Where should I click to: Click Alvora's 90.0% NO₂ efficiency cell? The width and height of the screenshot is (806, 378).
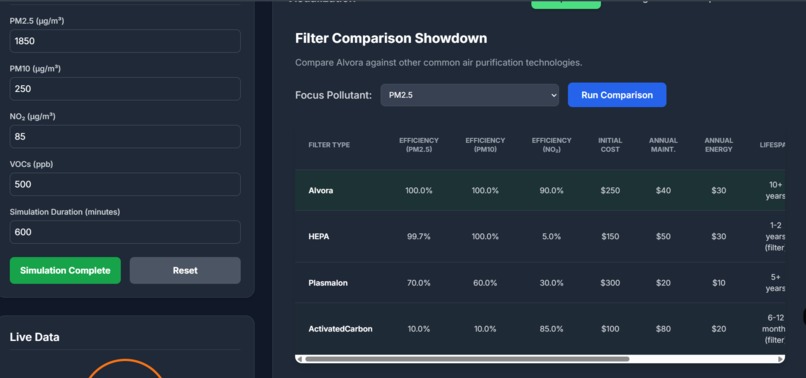tap(552, 190)
